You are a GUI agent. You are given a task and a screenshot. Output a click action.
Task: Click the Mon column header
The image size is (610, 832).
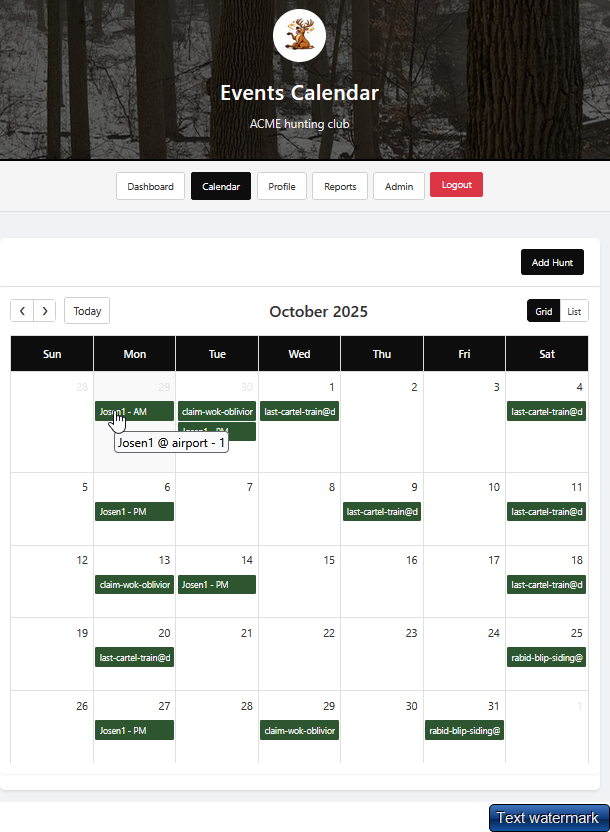134,354
